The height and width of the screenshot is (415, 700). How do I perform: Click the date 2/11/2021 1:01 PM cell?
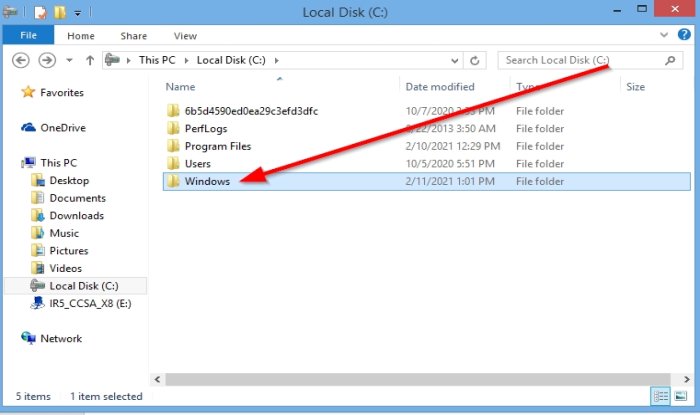(x=450, y=181)
